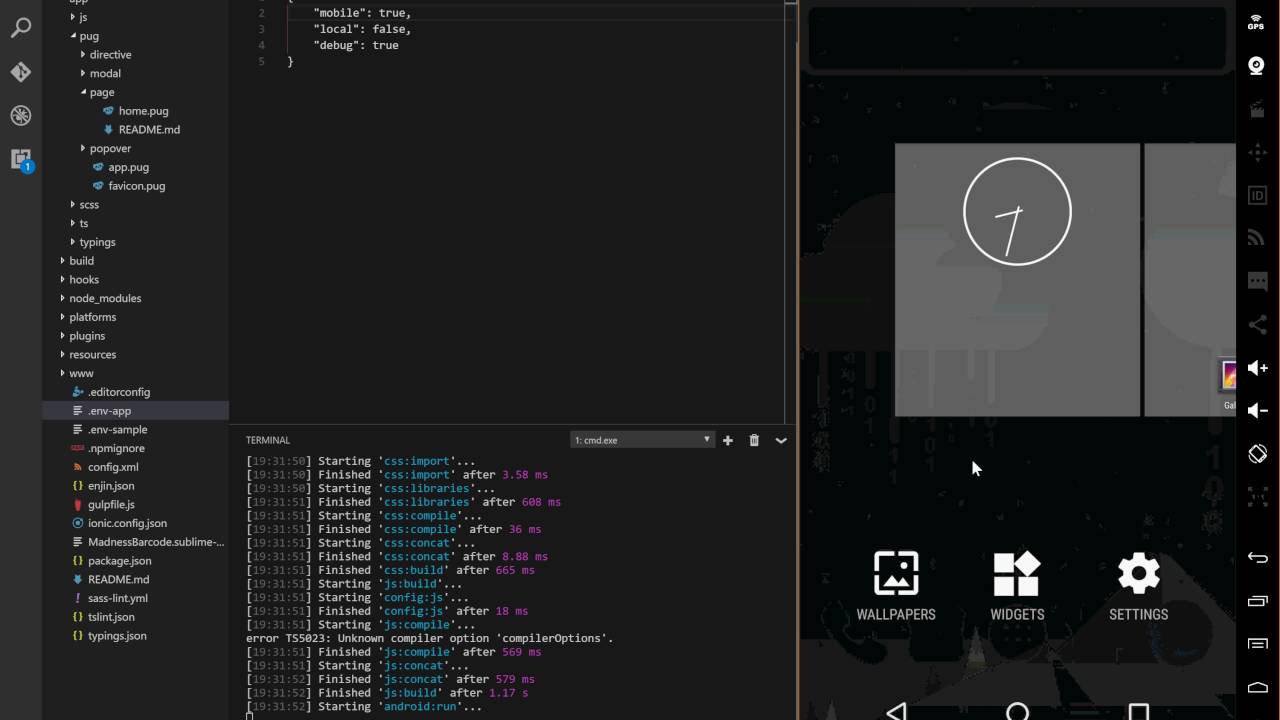The image size is (1280, 720).
Task: Open the Search view in activity bar
Action: (x=20, y=27)
